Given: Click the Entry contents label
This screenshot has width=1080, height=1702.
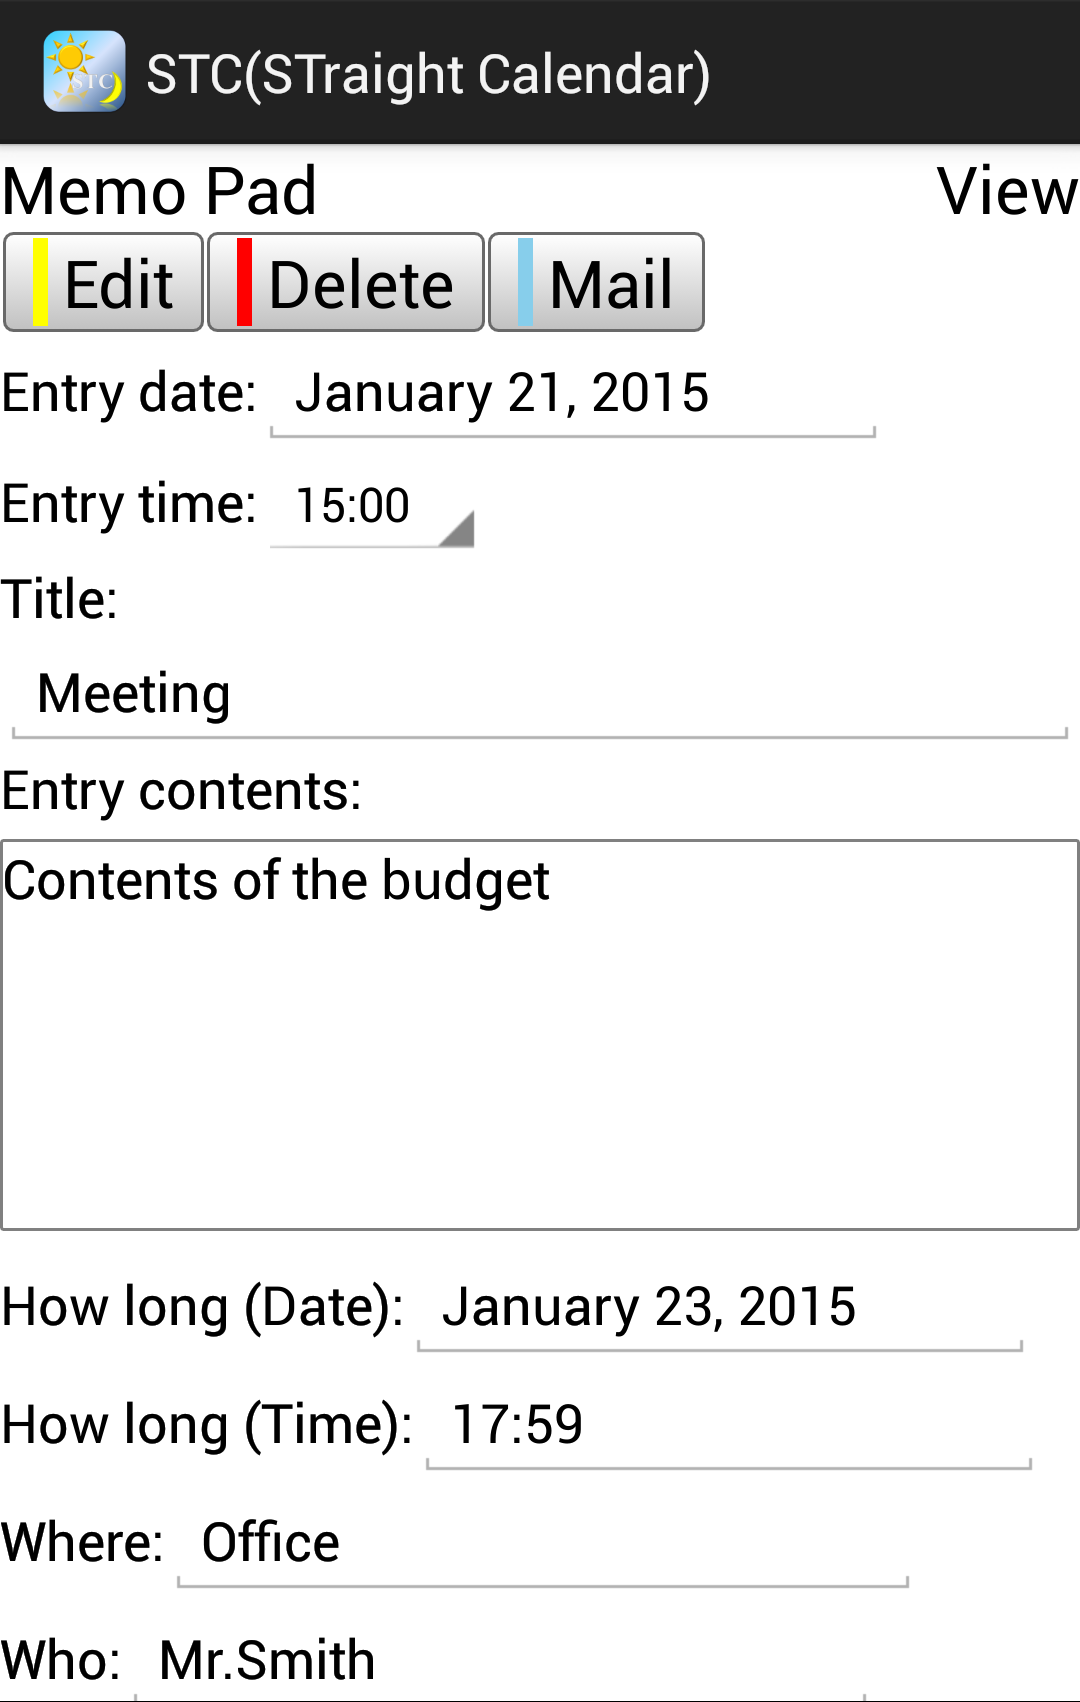Looking at the screenshot, I should [x=182, y=791].
